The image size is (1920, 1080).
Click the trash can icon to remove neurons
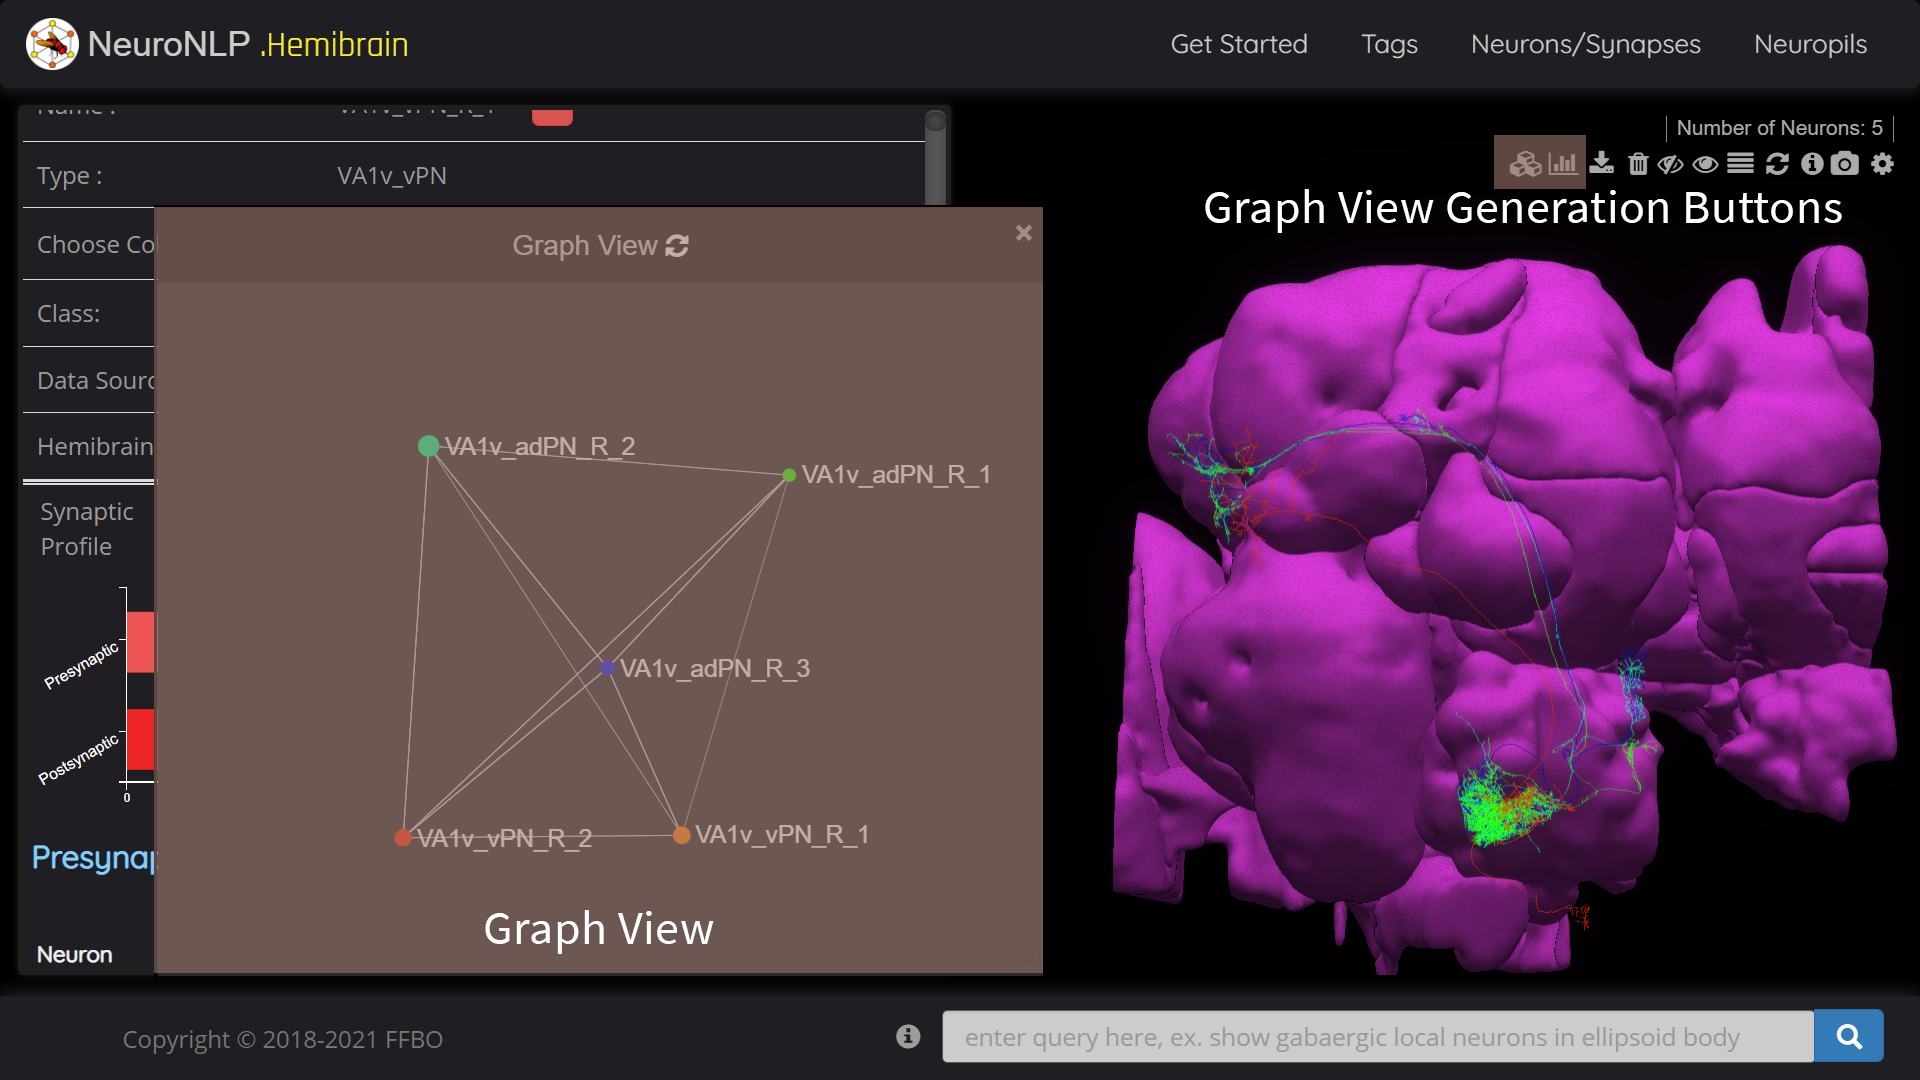click(1637, 164)
